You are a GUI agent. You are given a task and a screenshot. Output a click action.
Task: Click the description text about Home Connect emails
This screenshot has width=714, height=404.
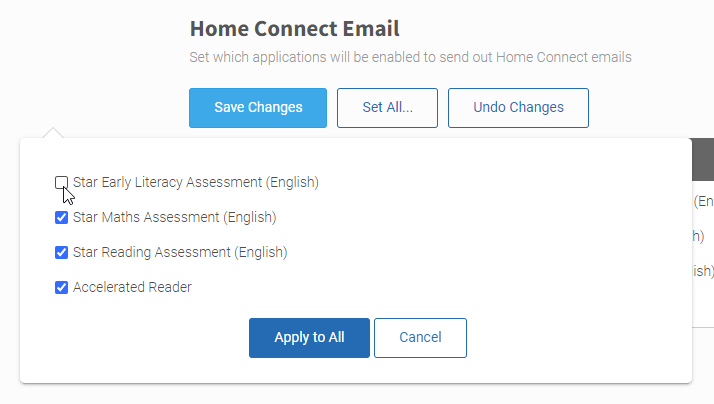[x=410, y=57]
